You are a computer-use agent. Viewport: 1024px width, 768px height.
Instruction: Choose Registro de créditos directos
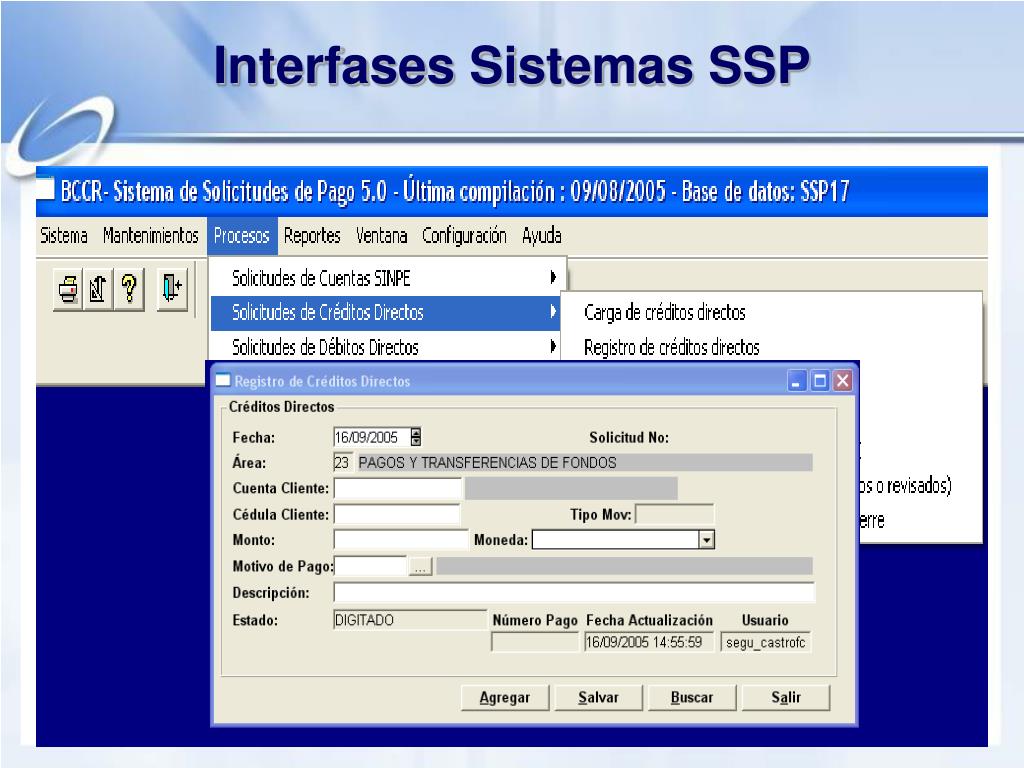(671, 347)
